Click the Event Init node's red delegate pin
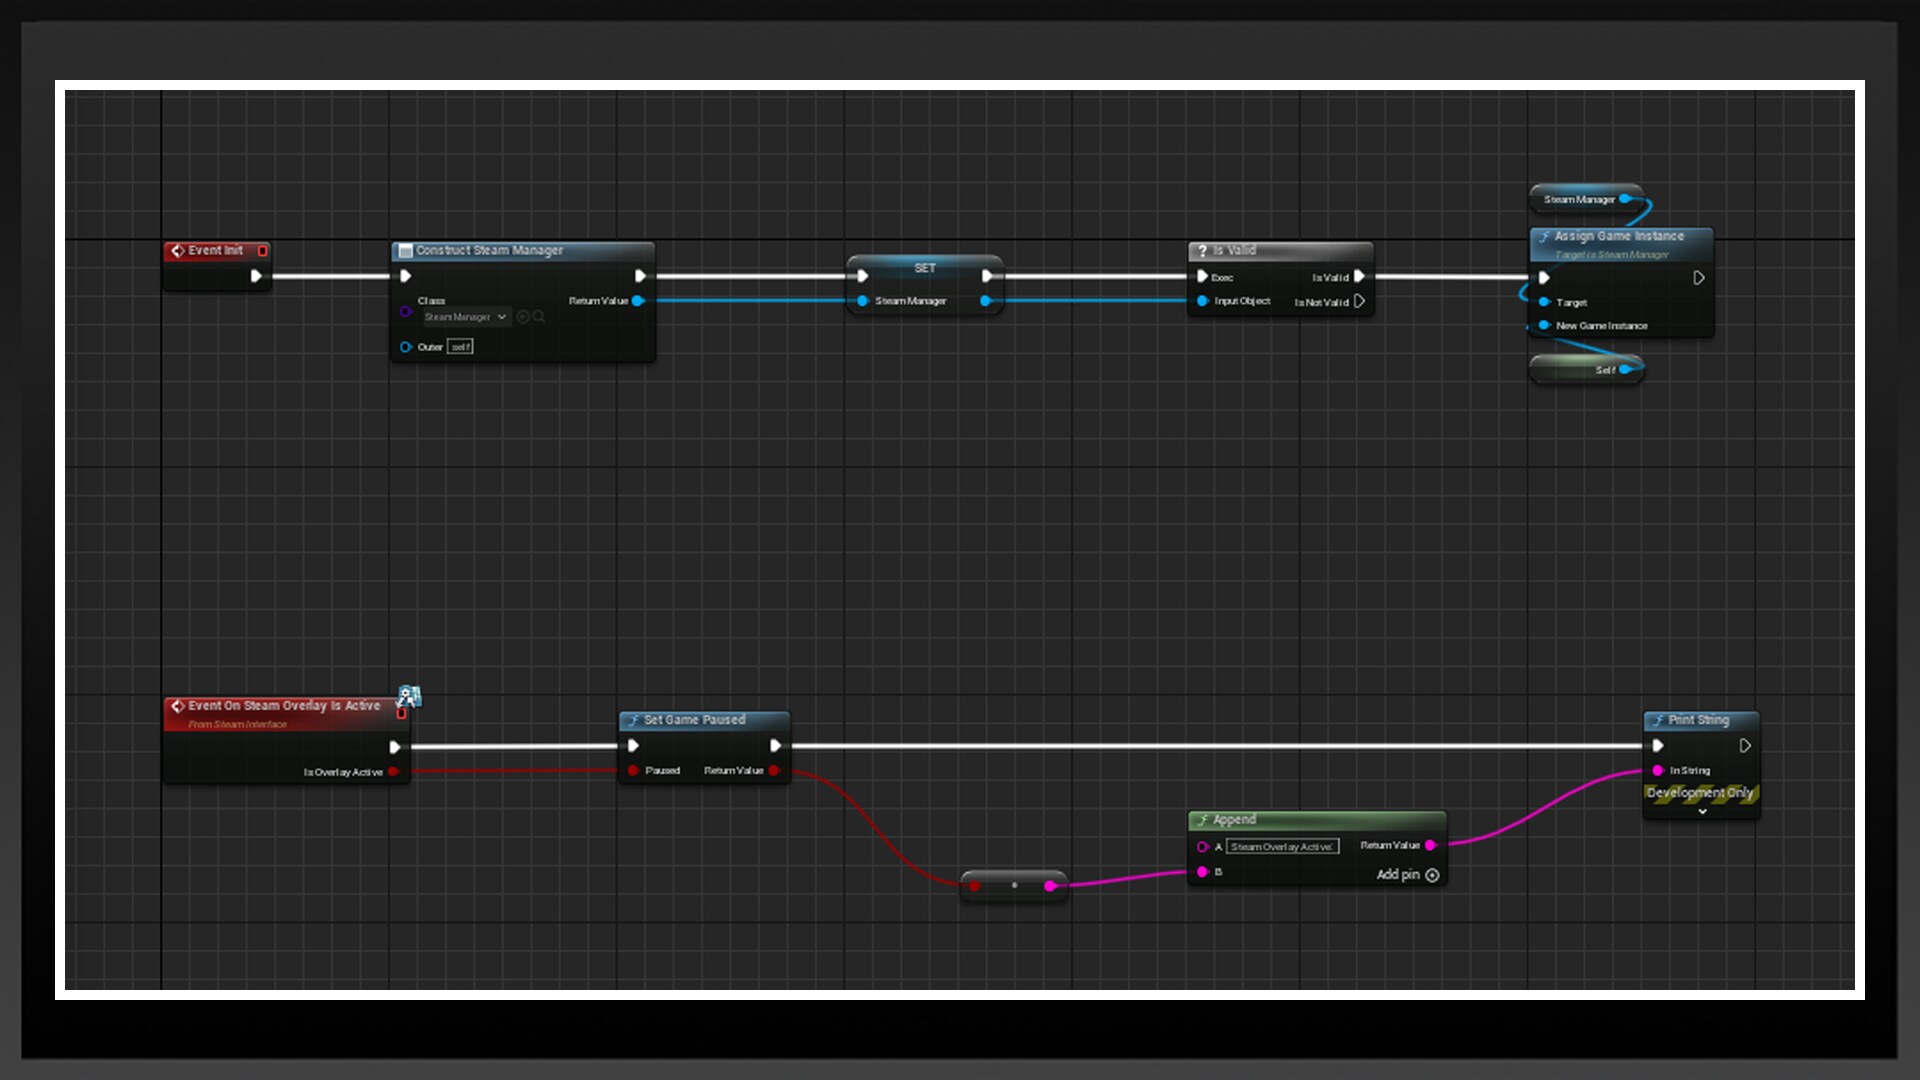The image size is (1920, 1080). [263, 251]
